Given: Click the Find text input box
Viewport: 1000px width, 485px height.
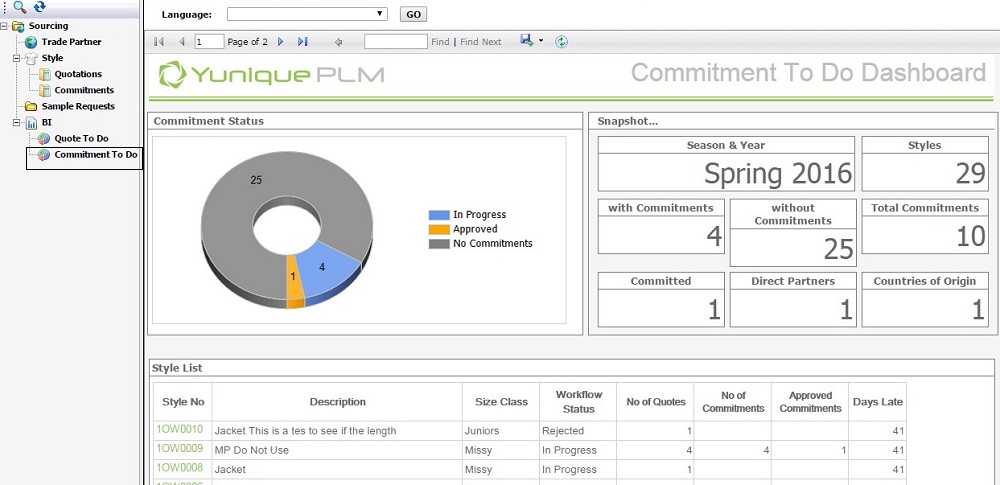Looking at the screenshot, I should (x=395, y=41).
